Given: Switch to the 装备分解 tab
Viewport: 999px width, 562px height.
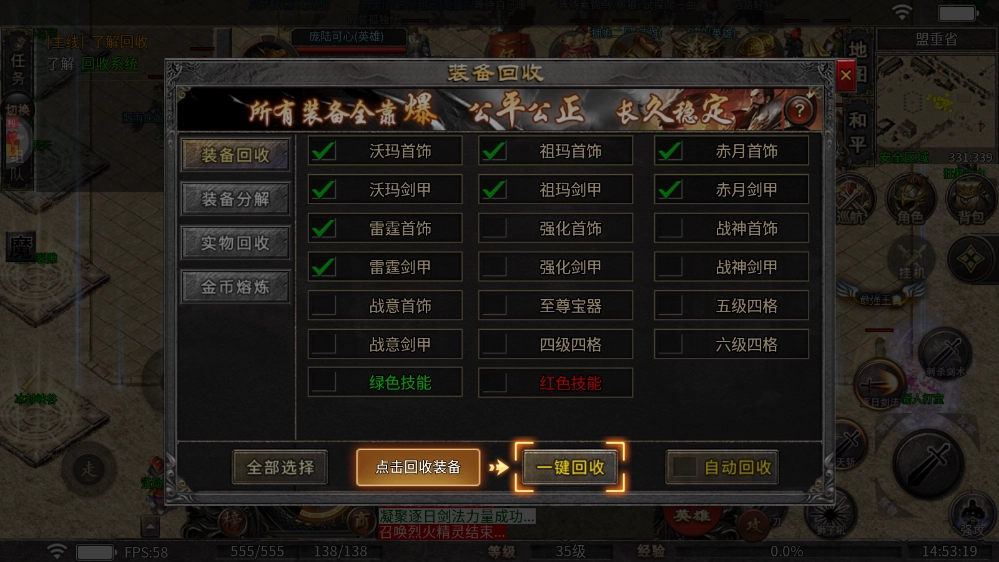Looking at the screenshot, I should [x=236, y=199].
